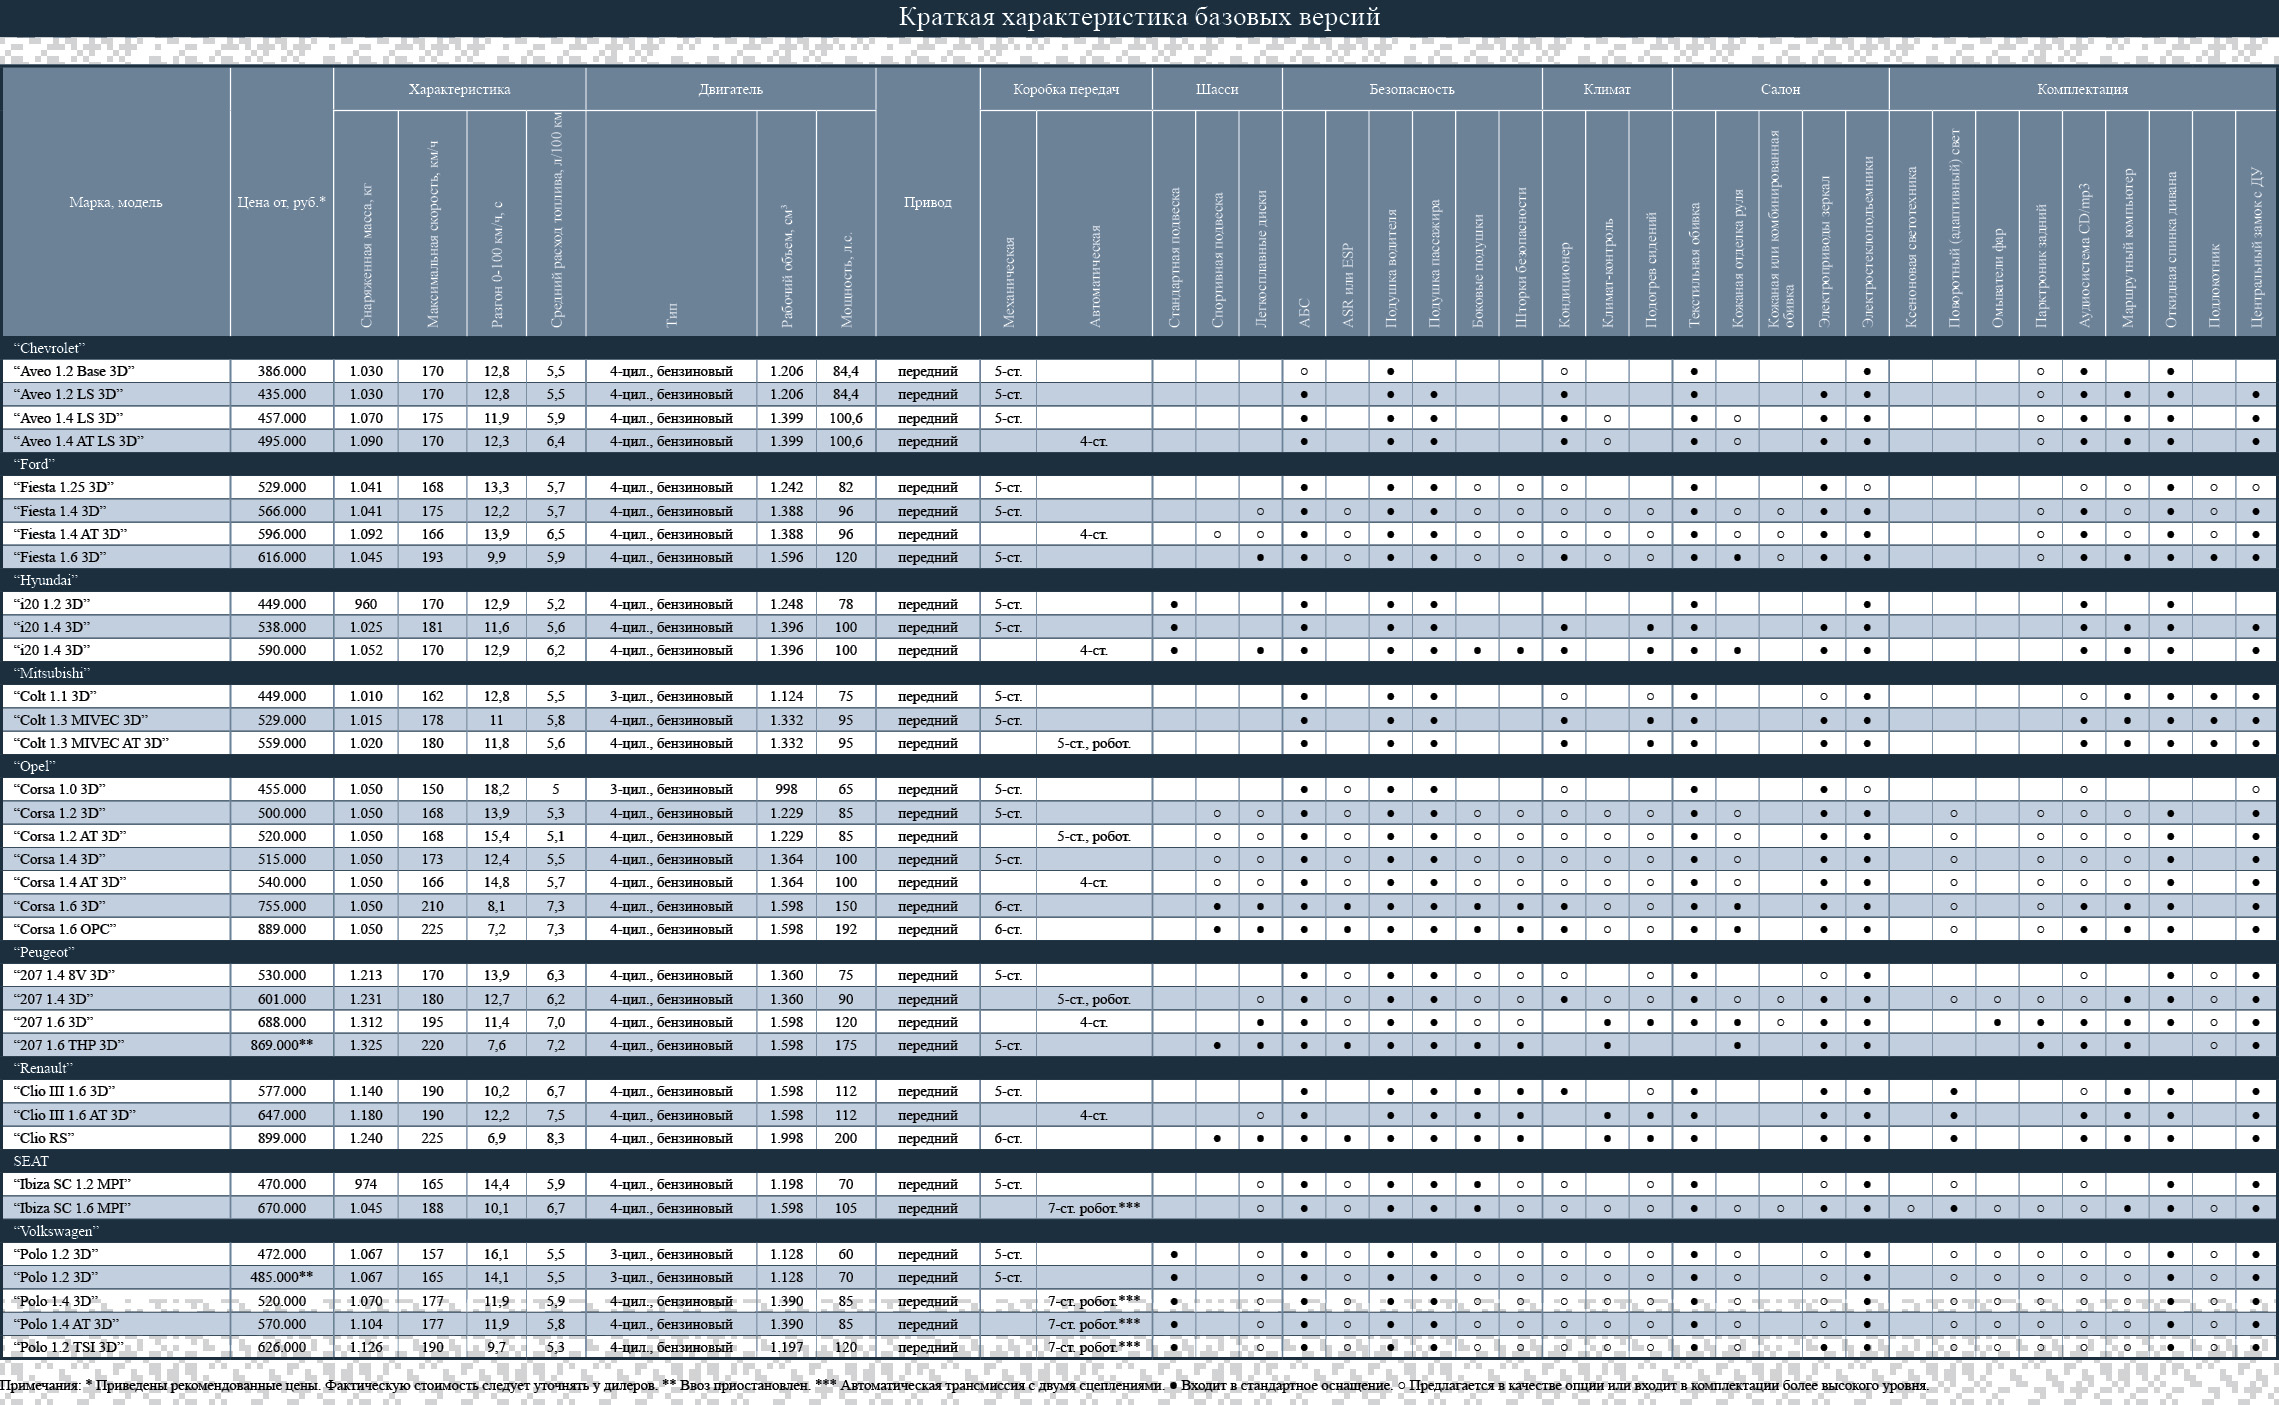Screen dimensions: 2279x1405
Task: Click the price cell '688.000'
Action: click(x=282, y=1022)
